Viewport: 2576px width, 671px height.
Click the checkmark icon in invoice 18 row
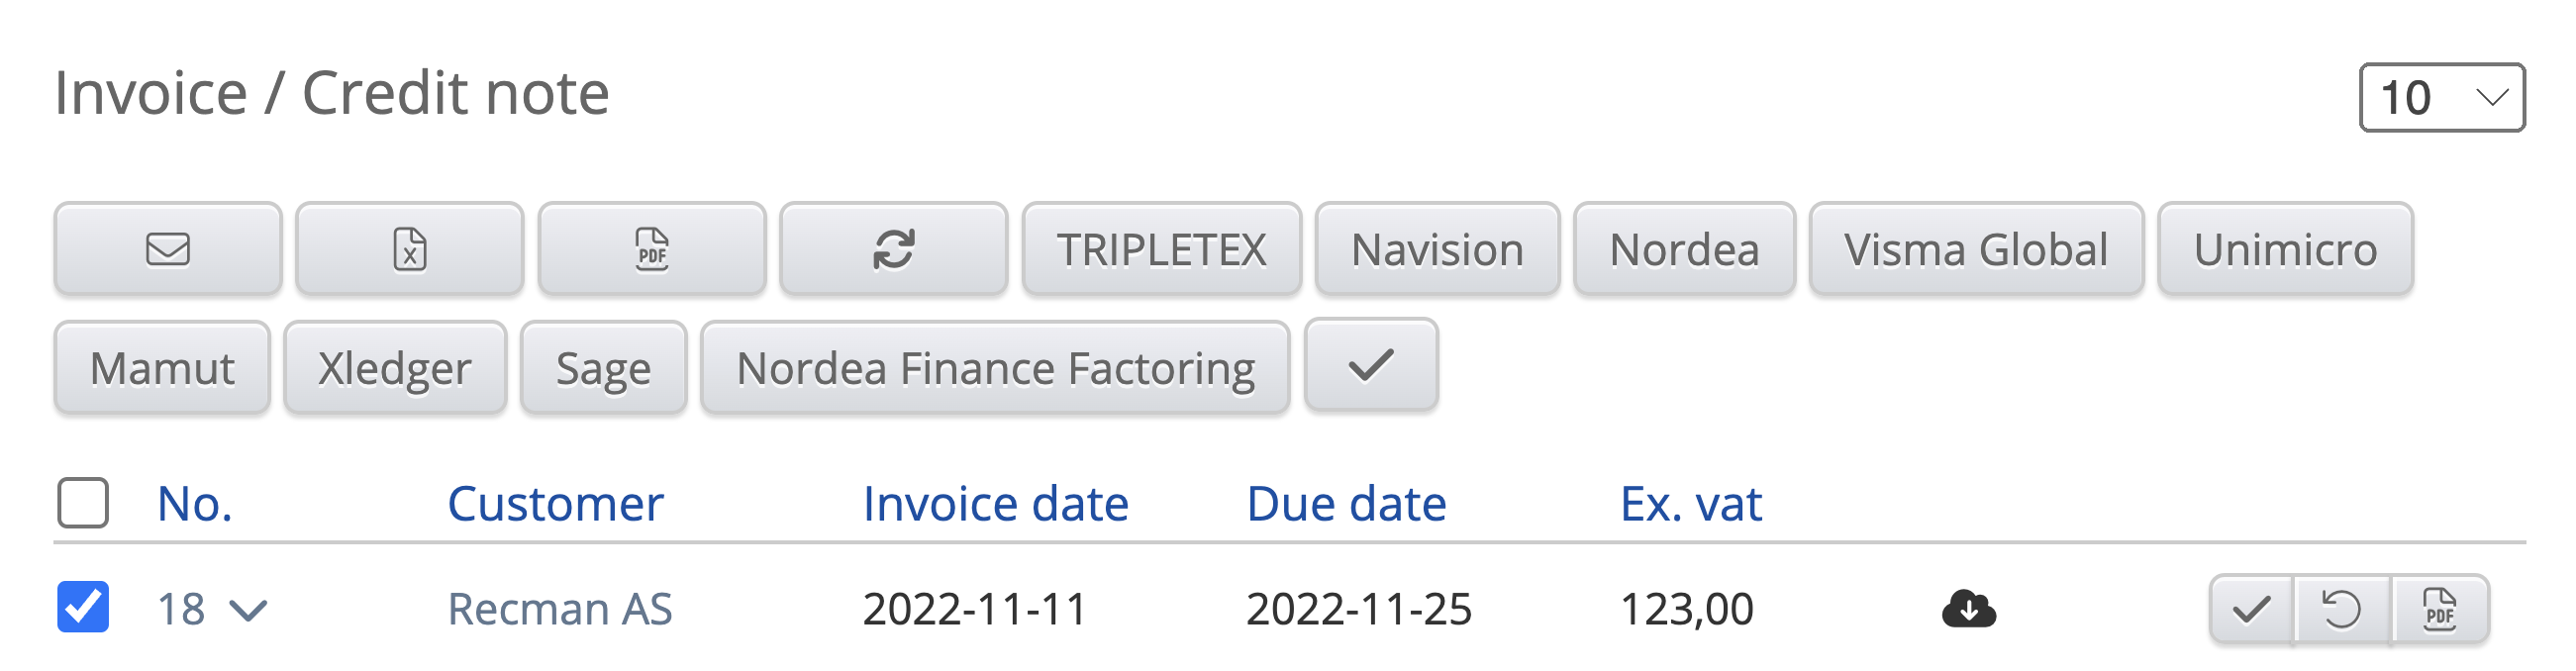pyautogui.click(x=2252, y=609)
